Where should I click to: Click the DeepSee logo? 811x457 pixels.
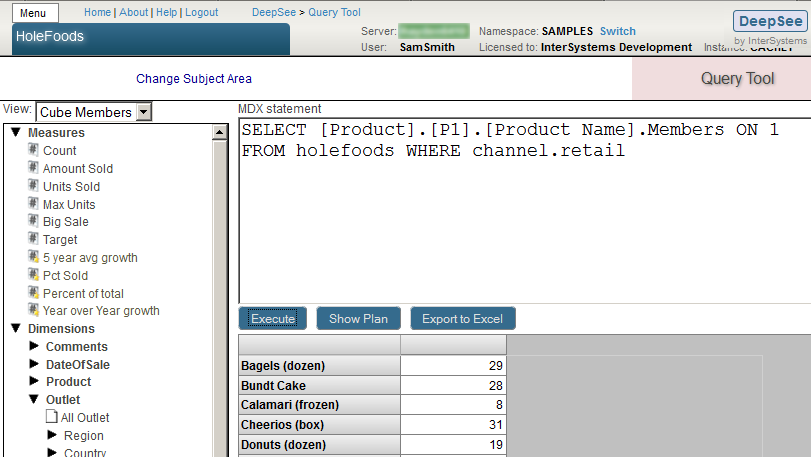pos(770,21)
